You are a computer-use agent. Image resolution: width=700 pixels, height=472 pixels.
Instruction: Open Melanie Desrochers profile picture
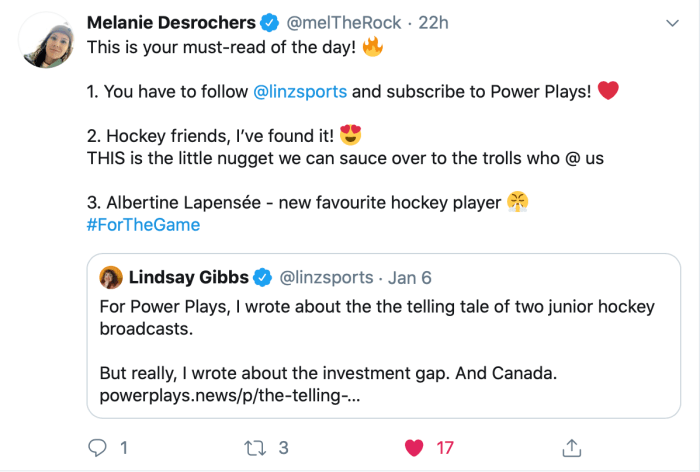tap(41, 42)
